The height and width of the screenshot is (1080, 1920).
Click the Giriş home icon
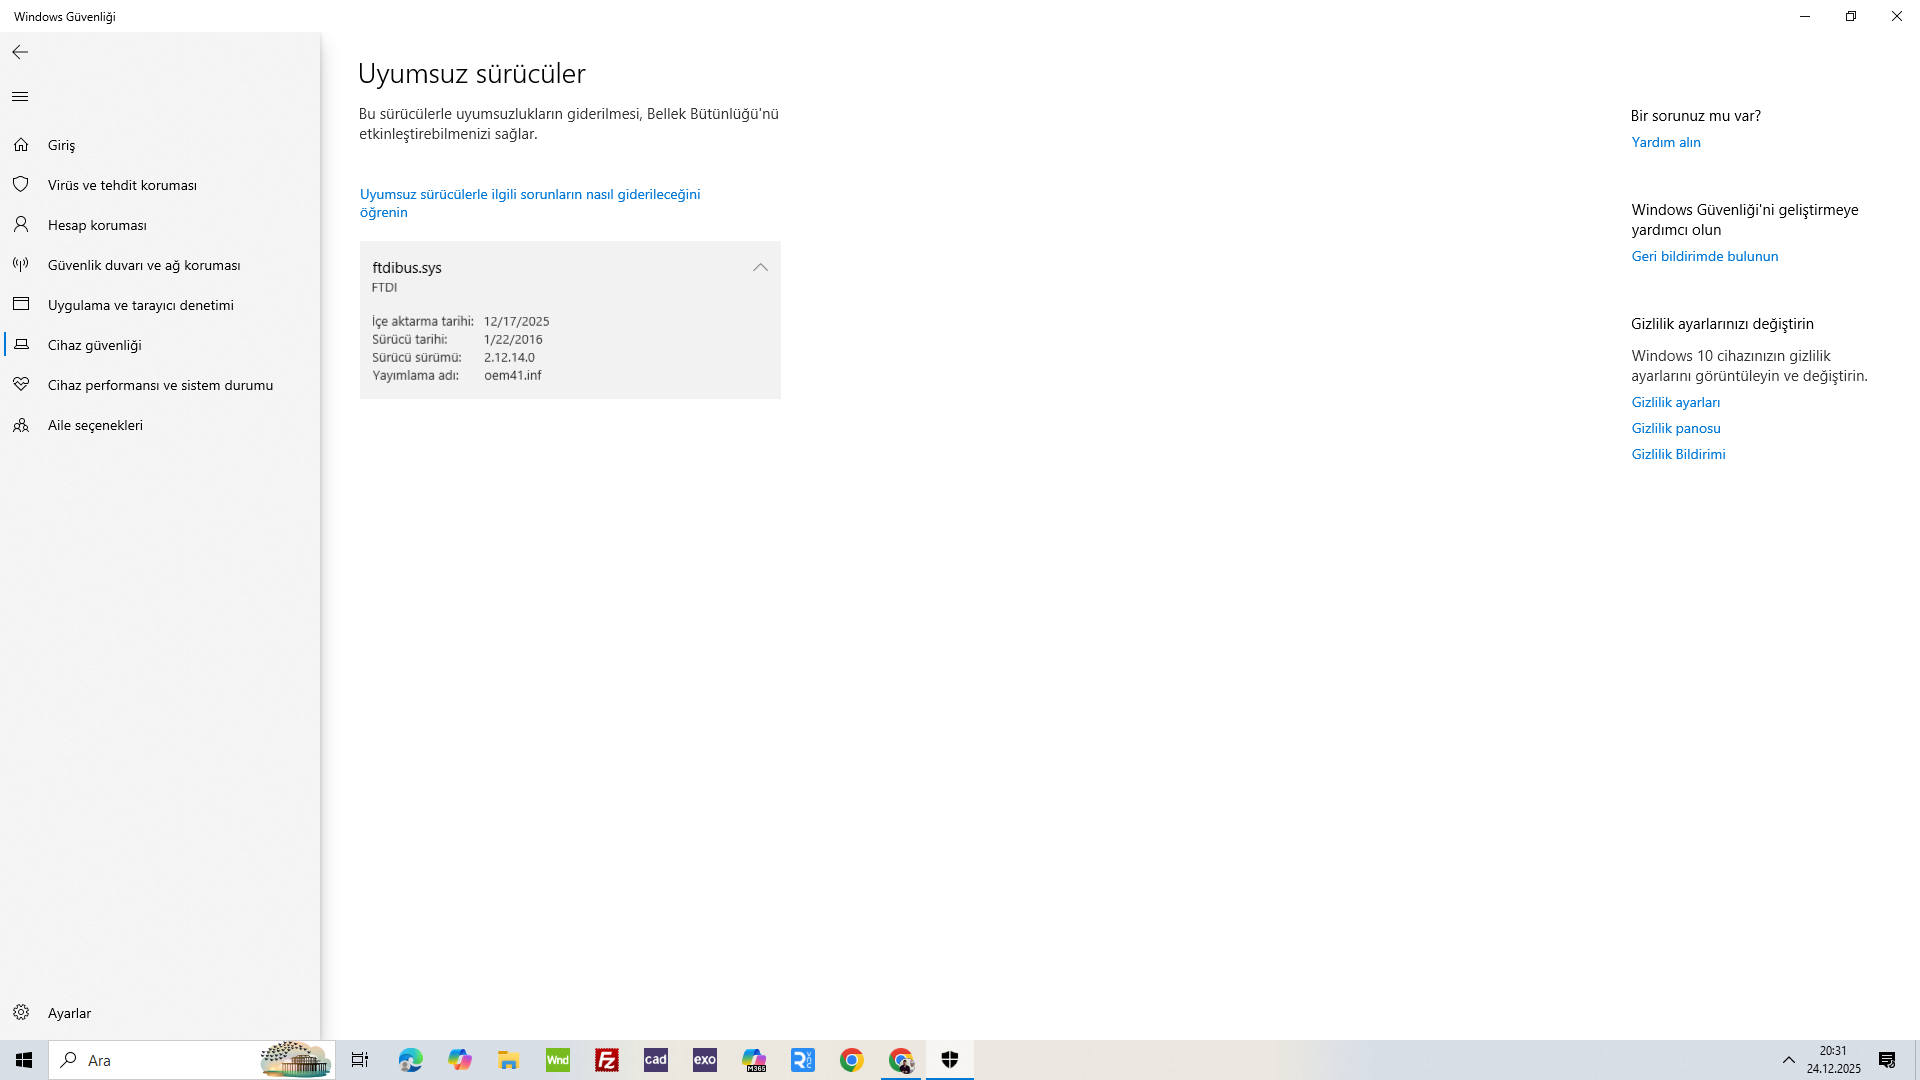click(x=21, y=145)
